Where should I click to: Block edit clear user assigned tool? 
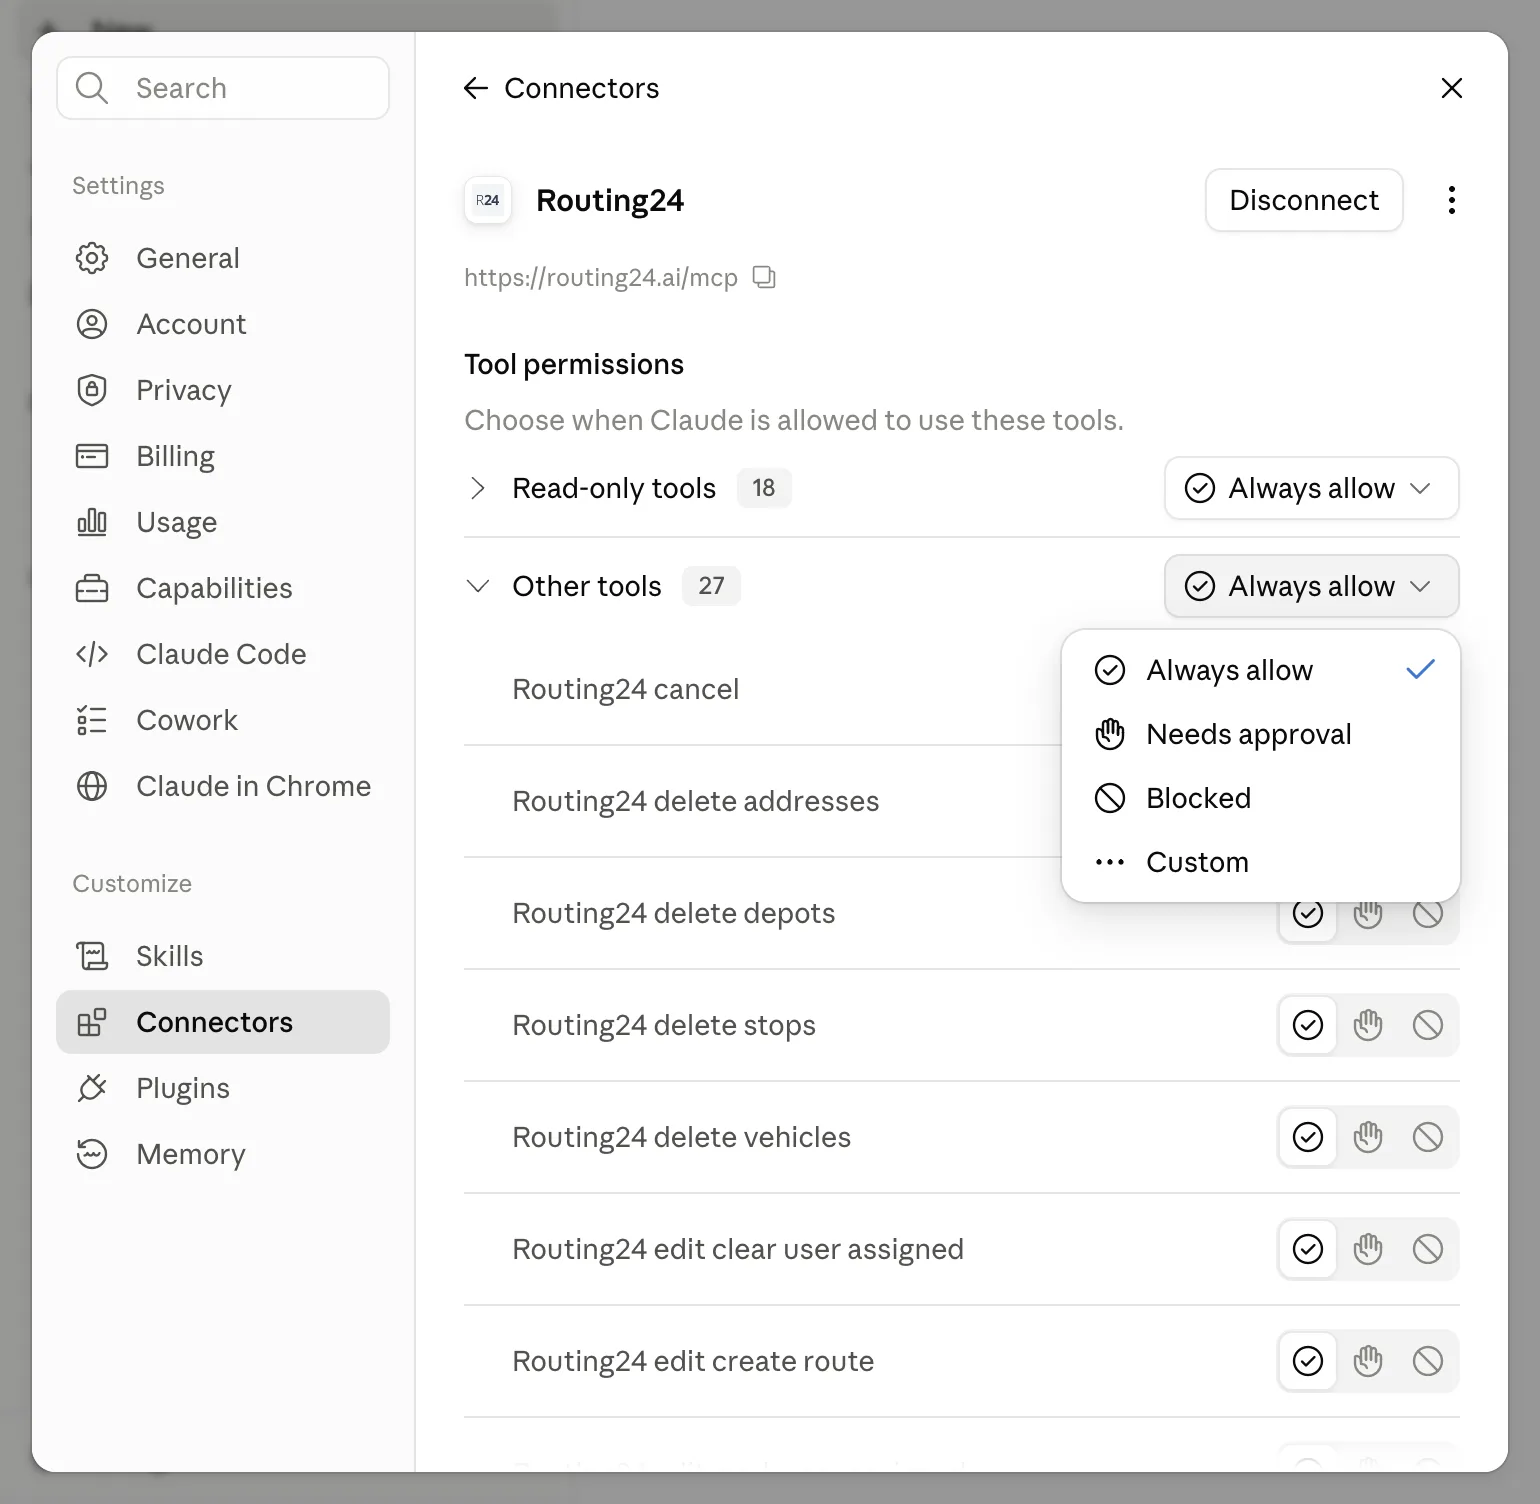(1428, 1249)
